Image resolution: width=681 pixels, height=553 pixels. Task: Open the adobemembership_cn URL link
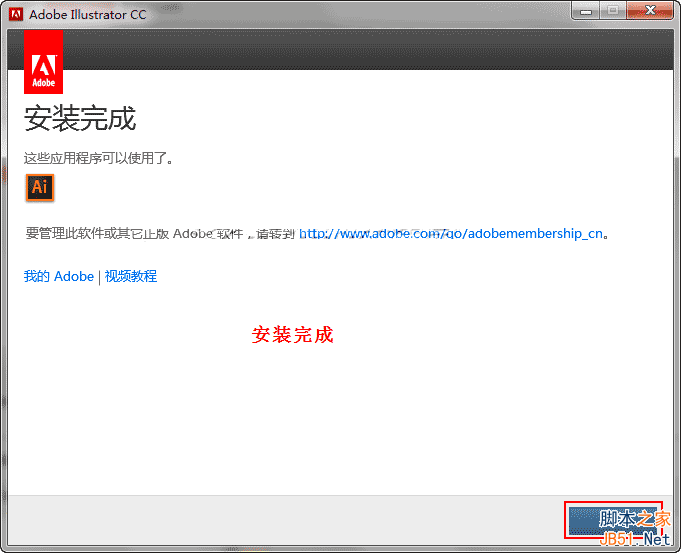point(451,234)
